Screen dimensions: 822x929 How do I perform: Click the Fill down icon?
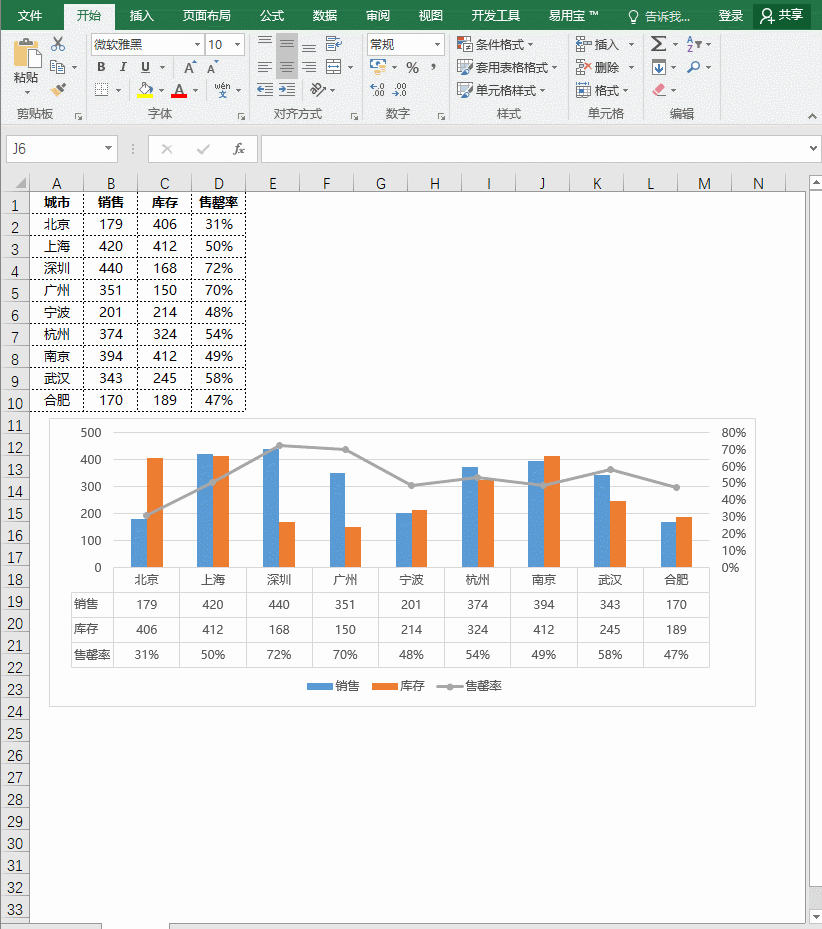pyautogui.click(x=658, y=67)
